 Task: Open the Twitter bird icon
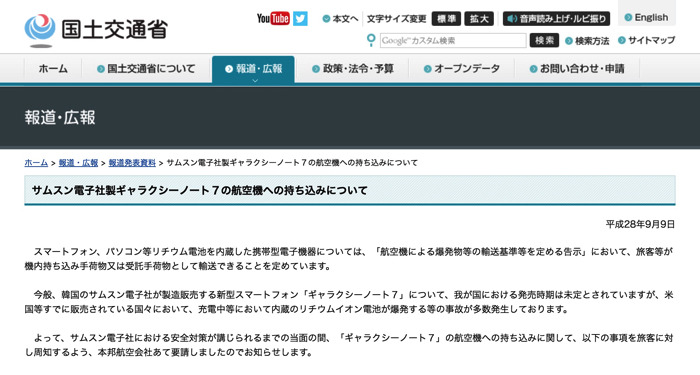coord(300,18)
